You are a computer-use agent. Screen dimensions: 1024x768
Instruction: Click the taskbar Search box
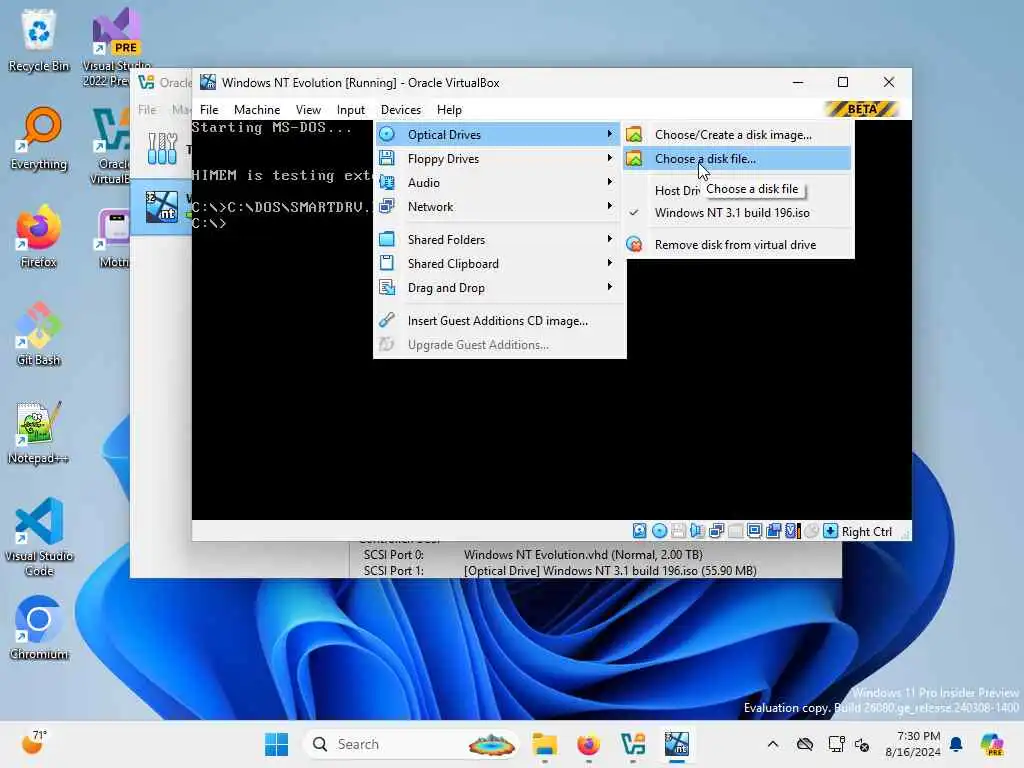412,744
